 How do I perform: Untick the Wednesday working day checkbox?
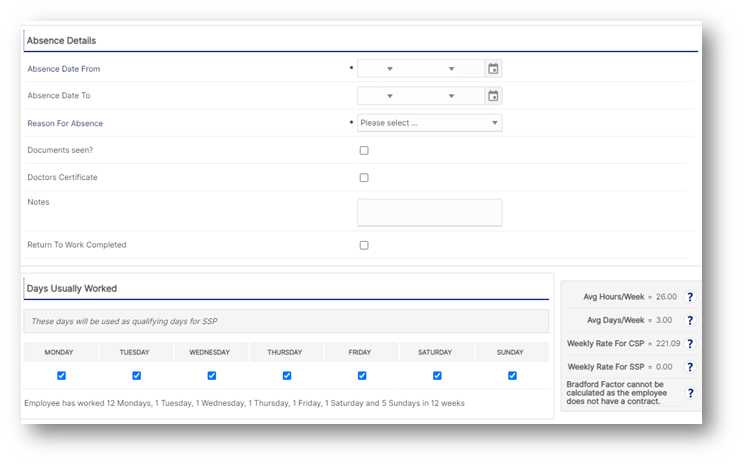pos(212,376)
